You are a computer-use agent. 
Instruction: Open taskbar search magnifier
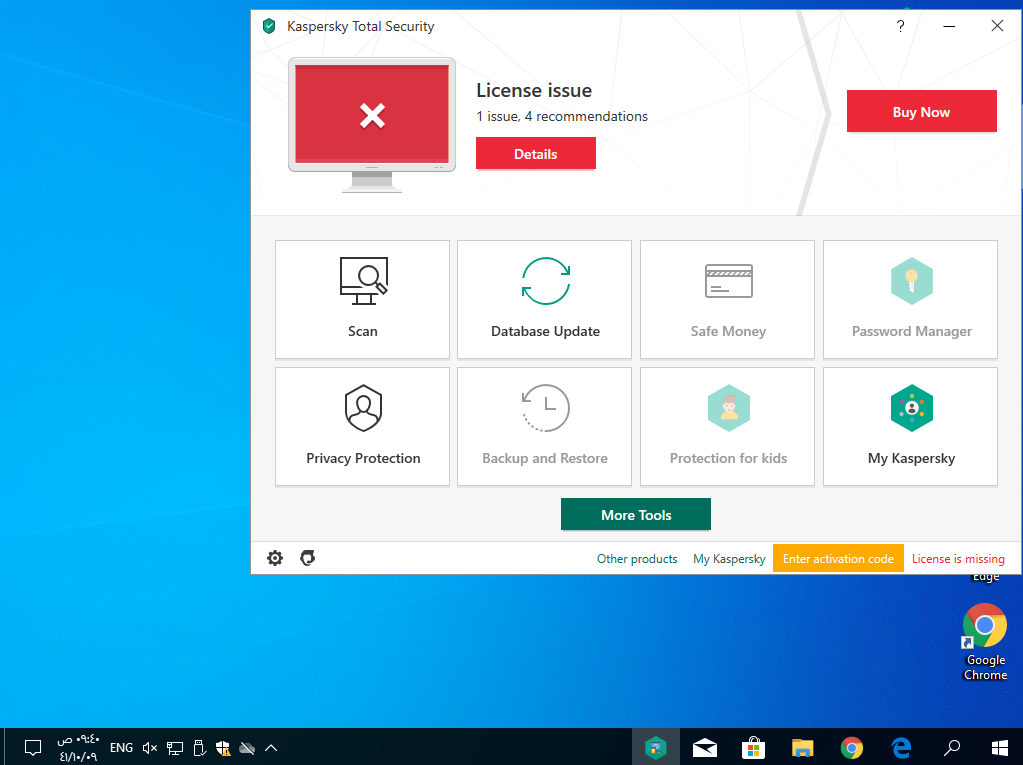[x=952, y=747]
